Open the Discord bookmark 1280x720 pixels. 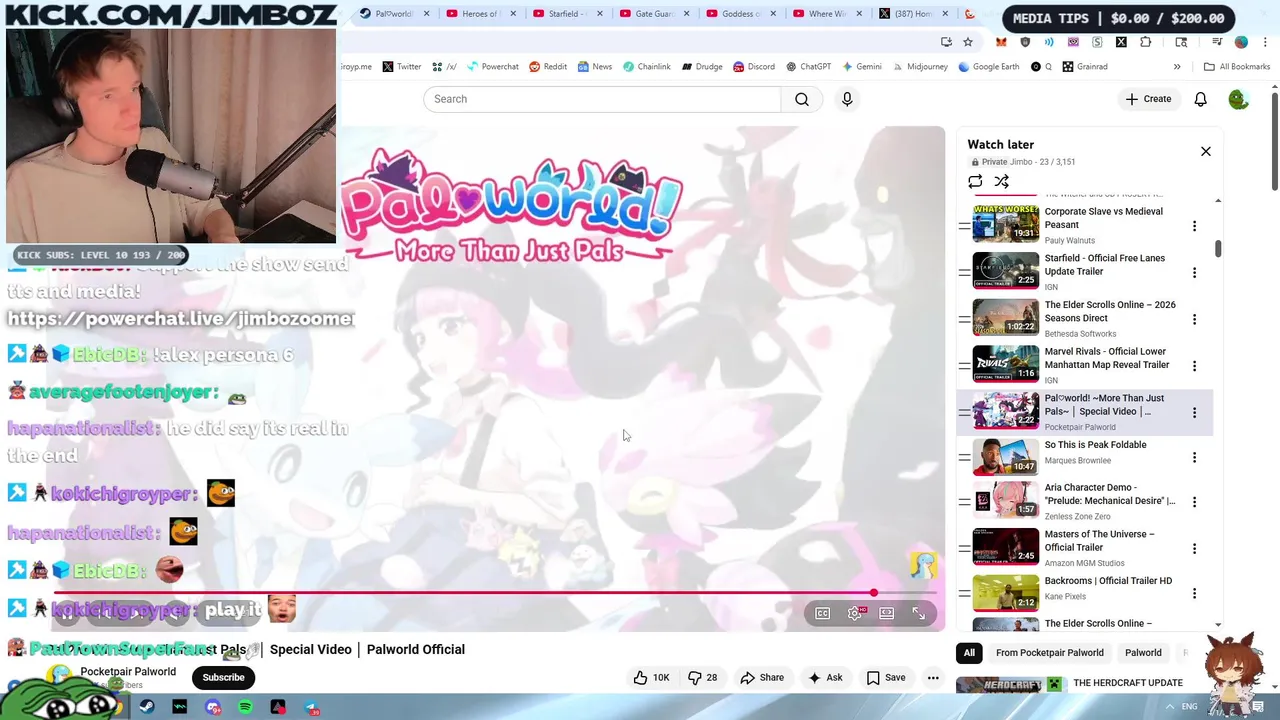[753, 67]
